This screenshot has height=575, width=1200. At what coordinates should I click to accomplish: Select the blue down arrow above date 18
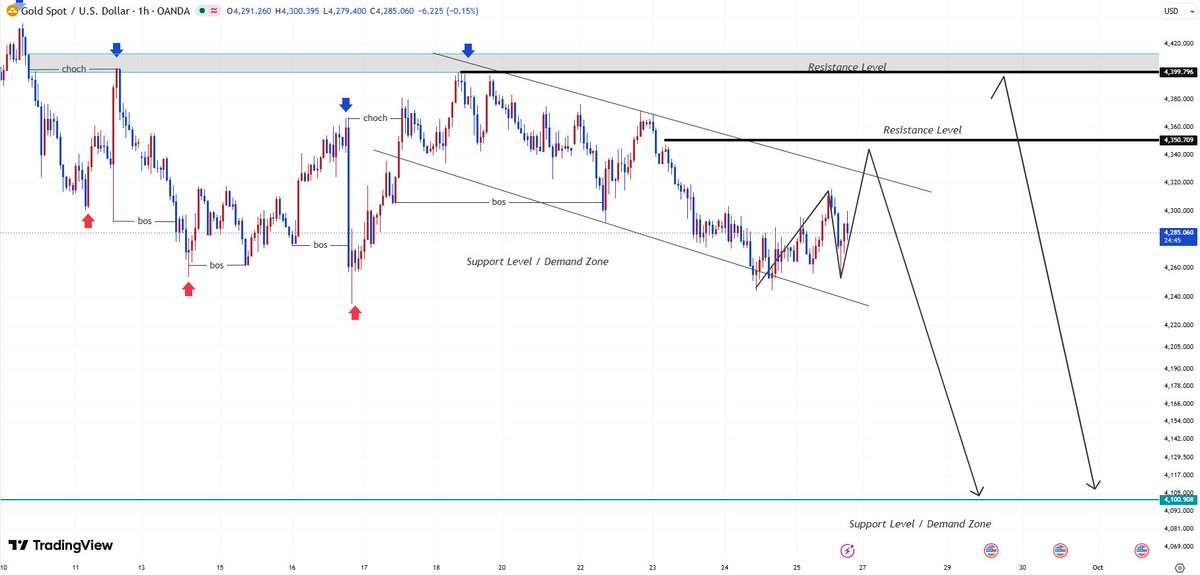tap(468, 49)
